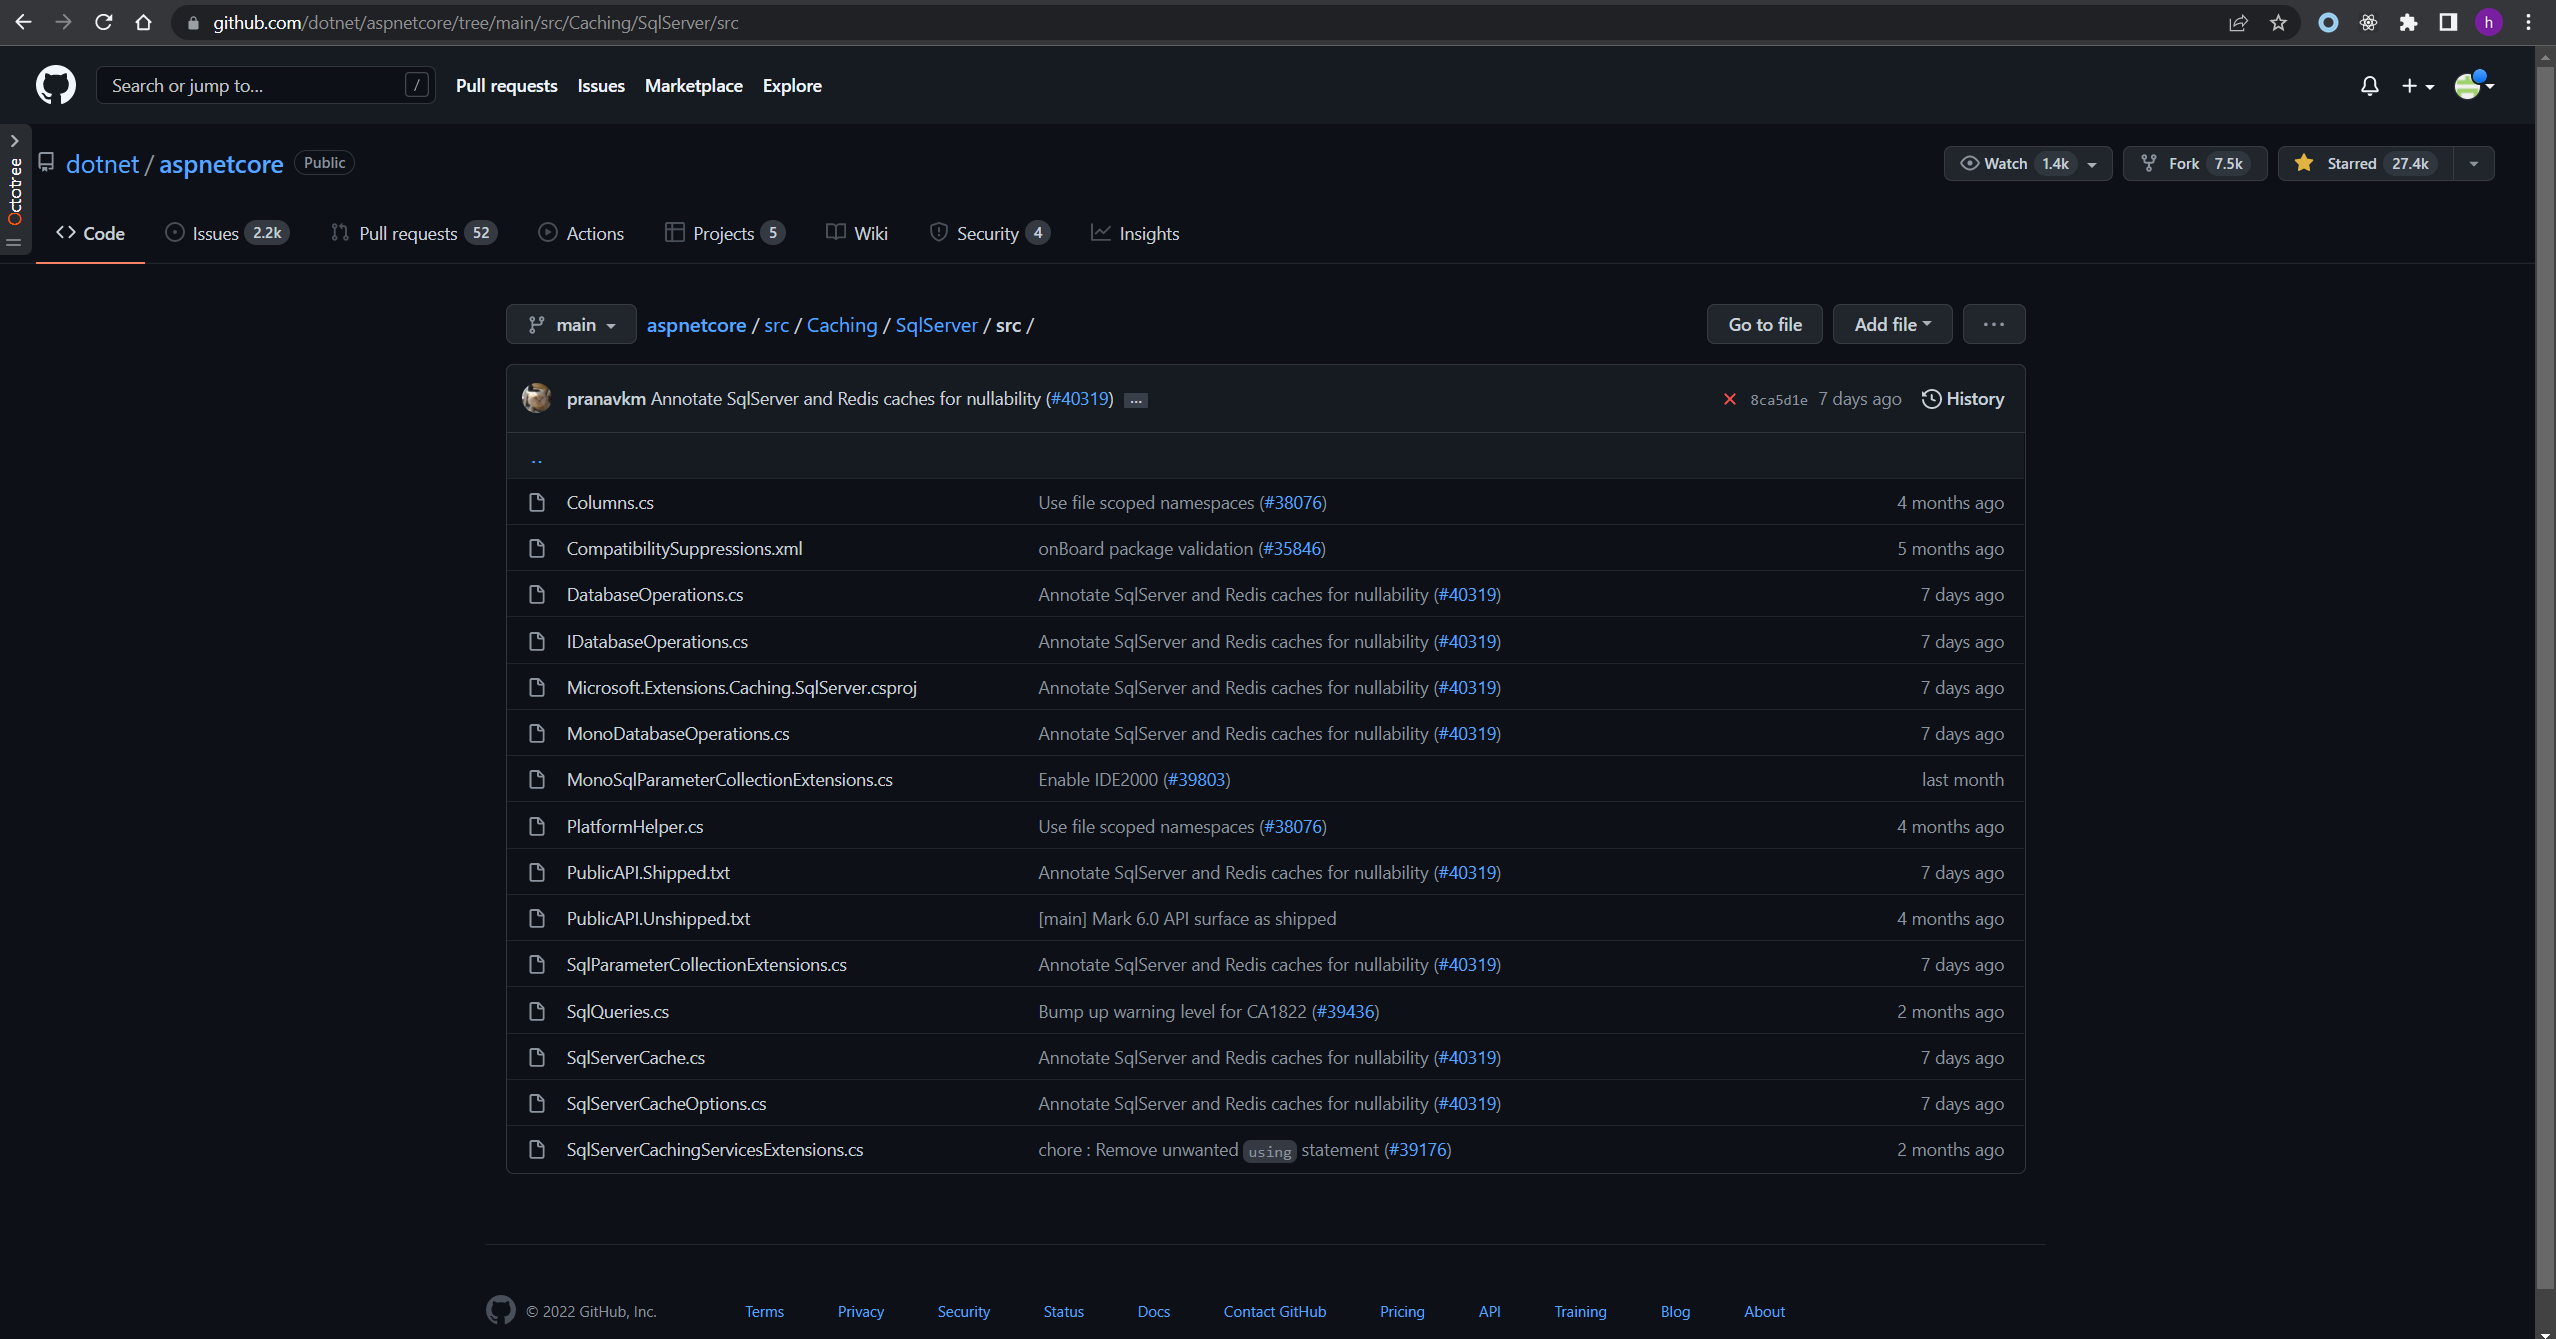
Task: Reload the current page
Action: (x=103, y=22)
